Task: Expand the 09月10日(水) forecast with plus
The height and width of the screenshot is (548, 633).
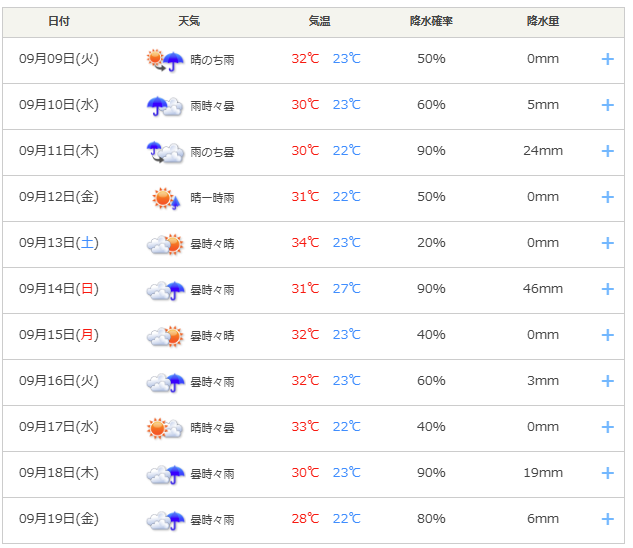Action: coord(607,105)
